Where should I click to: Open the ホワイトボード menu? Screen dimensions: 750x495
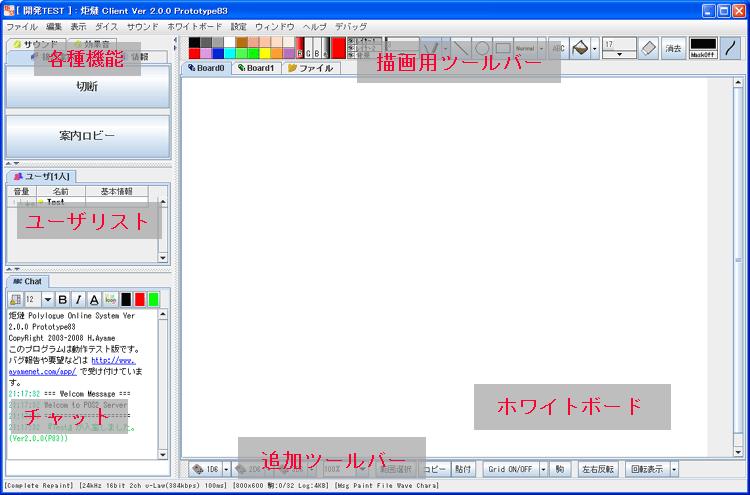pos(195,26)
